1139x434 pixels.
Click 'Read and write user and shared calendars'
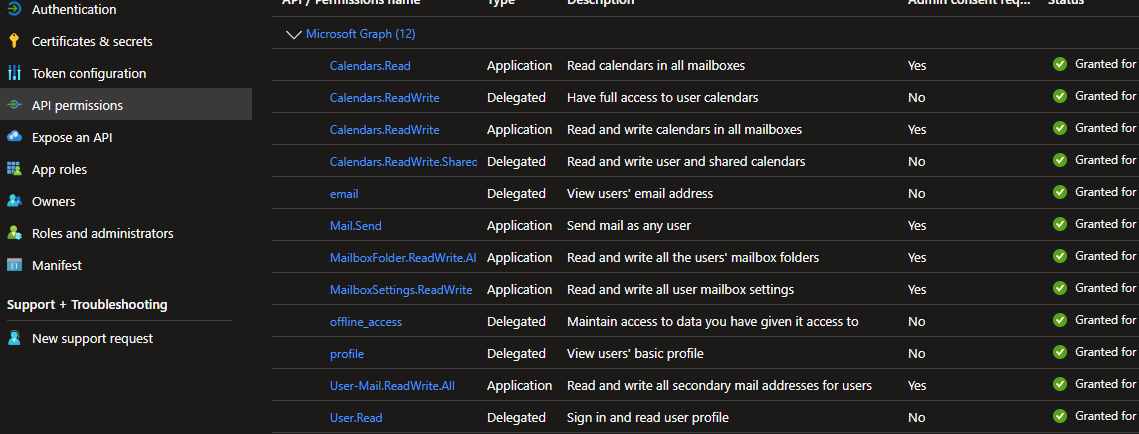[686, 161]
